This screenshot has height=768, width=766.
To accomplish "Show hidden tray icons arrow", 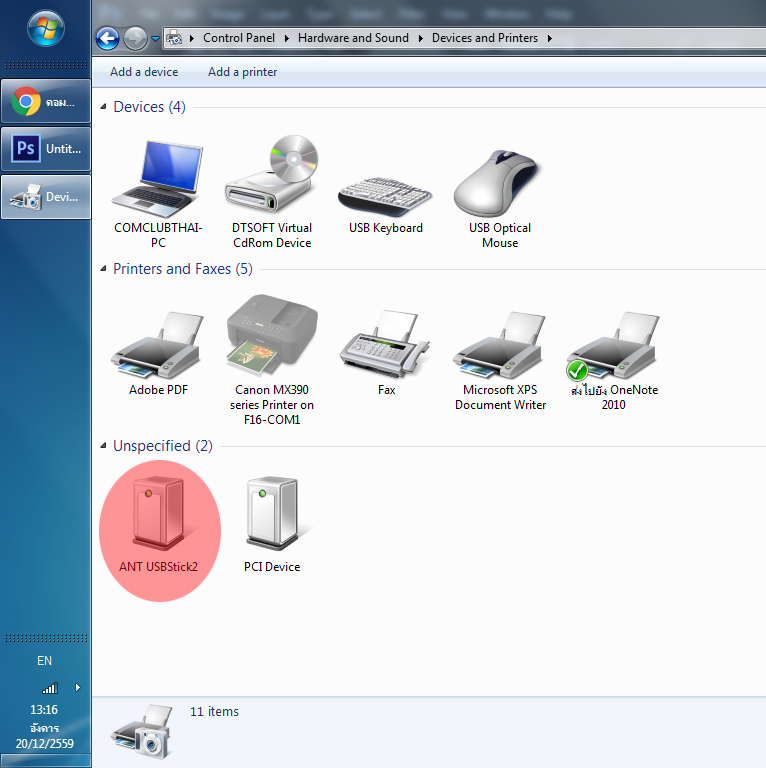I will tap(77, 688).
